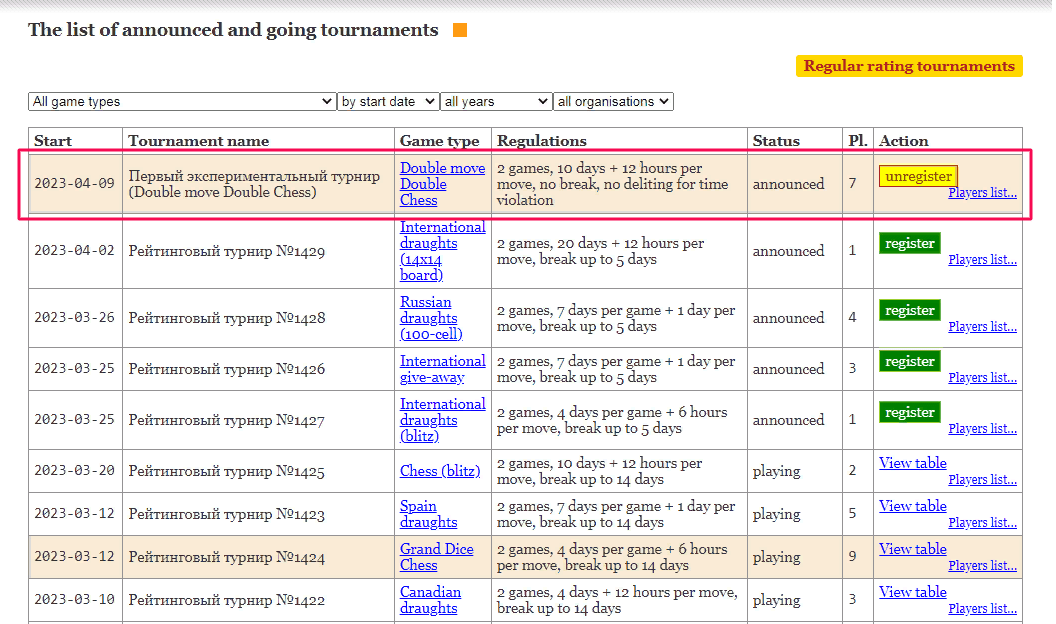Open Players list of the highlighted experimental tournament

tap(982, 192)
